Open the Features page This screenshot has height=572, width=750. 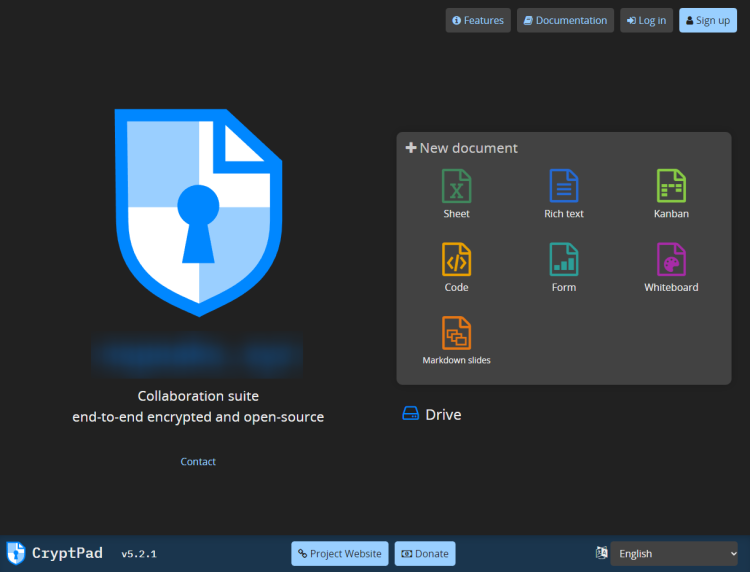click(x=478, y=21)
